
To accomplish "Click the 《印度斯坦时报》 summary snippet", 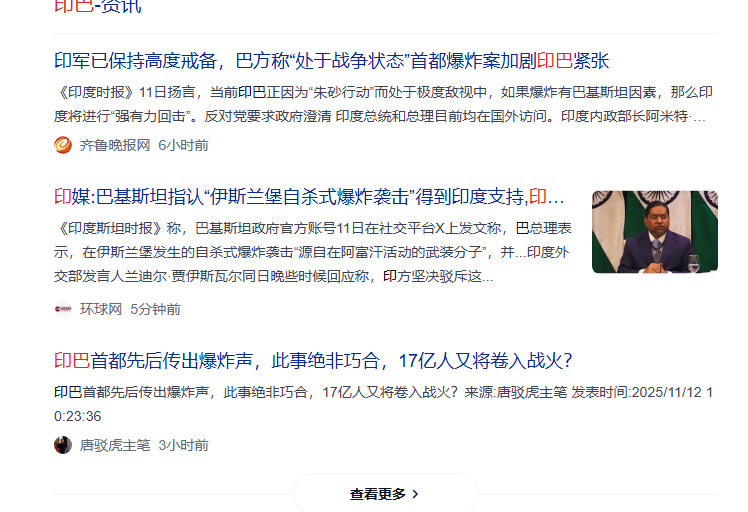I will pyautogui.click(x=313, y=252).
